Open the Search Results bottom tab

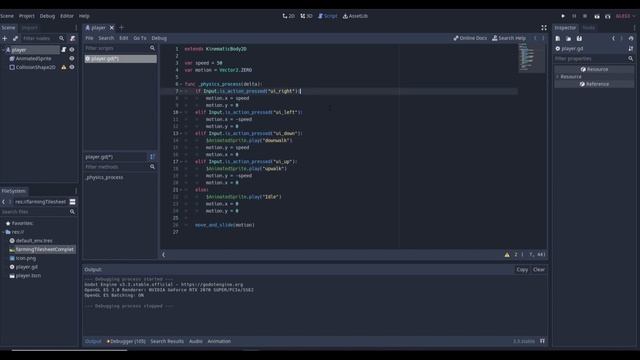click(x=167, y=341)
